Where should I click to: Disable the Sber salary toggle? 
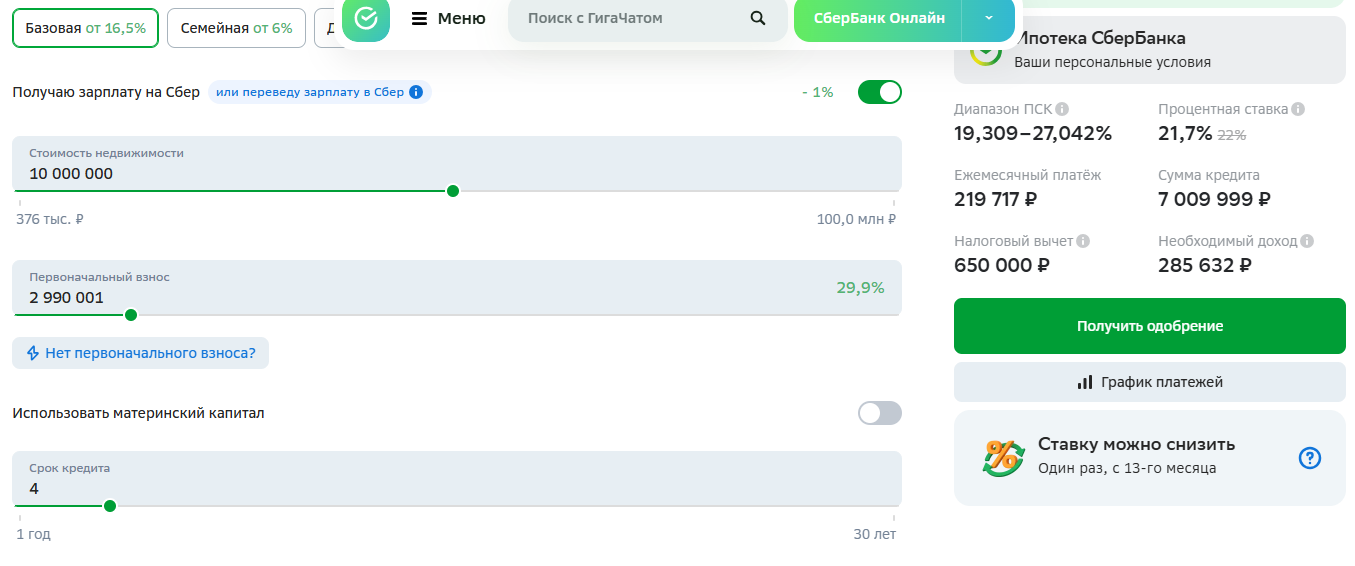coord(879,92)
